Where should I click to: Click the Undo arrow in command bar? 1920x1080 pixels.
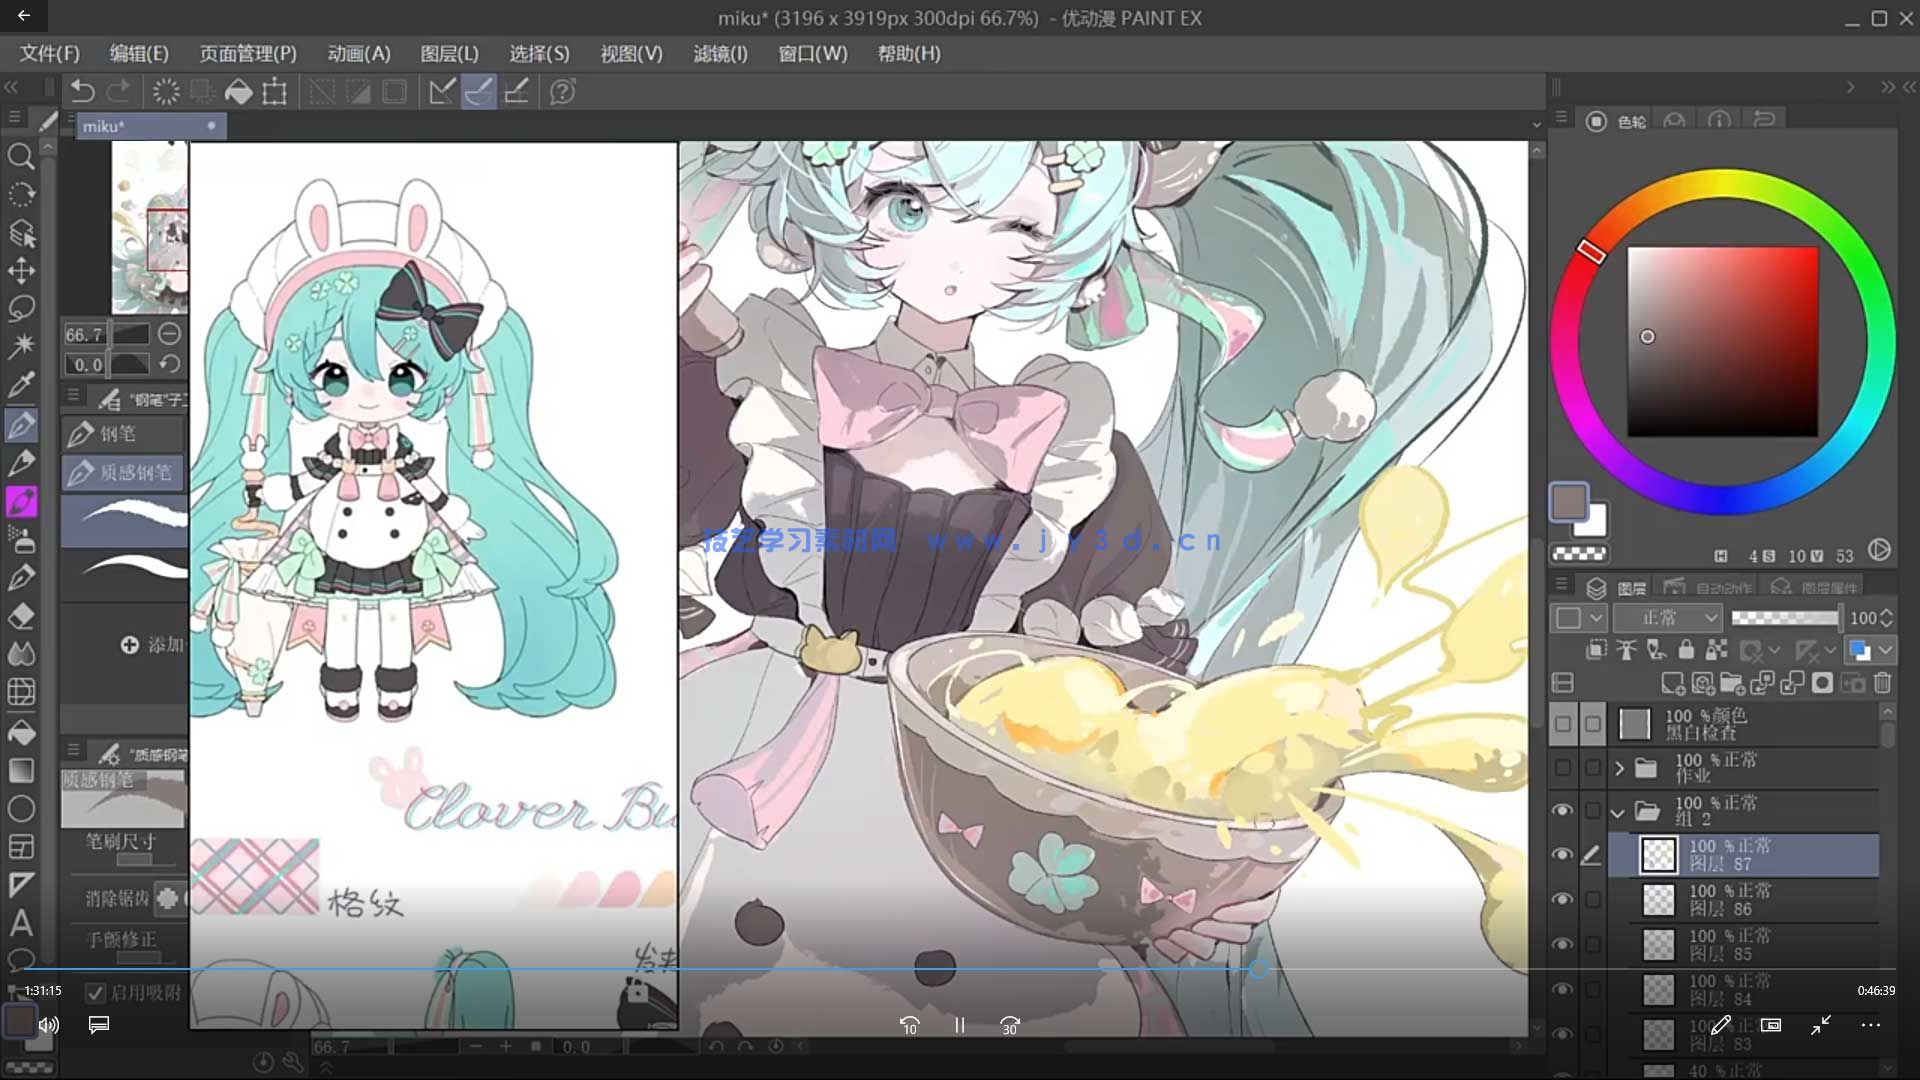(x=82, y=92)
